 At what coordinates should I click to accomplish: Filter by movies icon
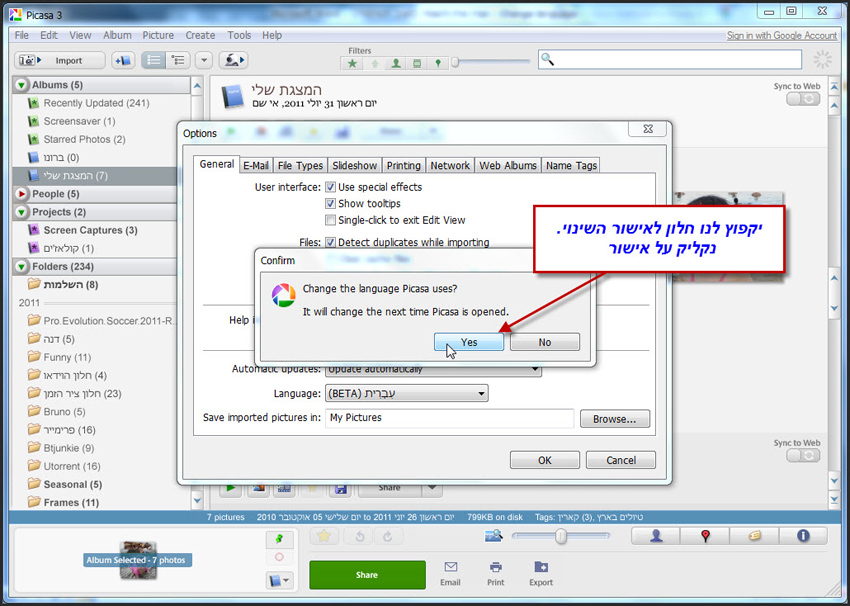pyautogui.click(x=417, y=63)
